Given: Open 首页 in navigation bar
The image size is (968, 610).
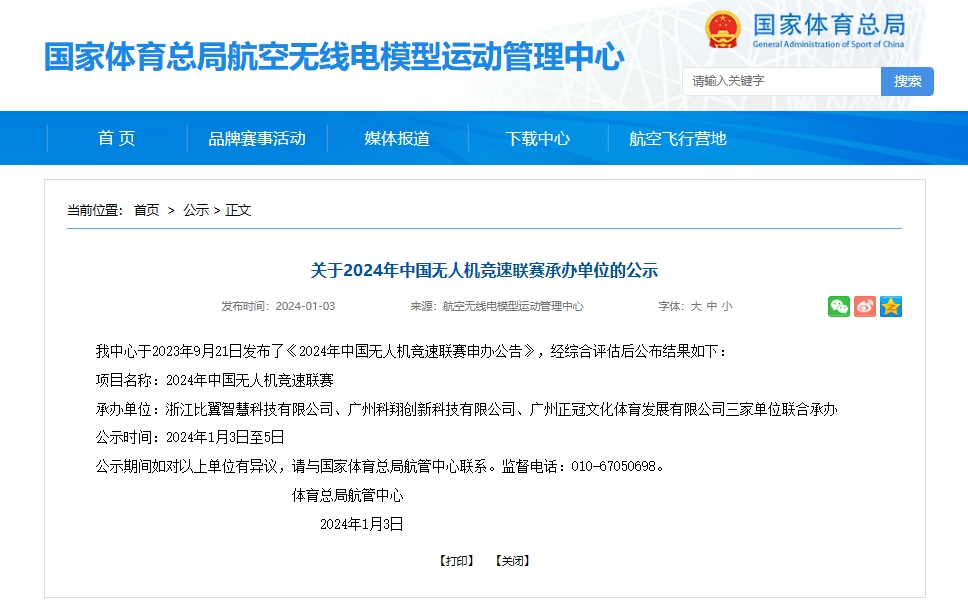Looking at the screenshot, I should tap(117, 139).
